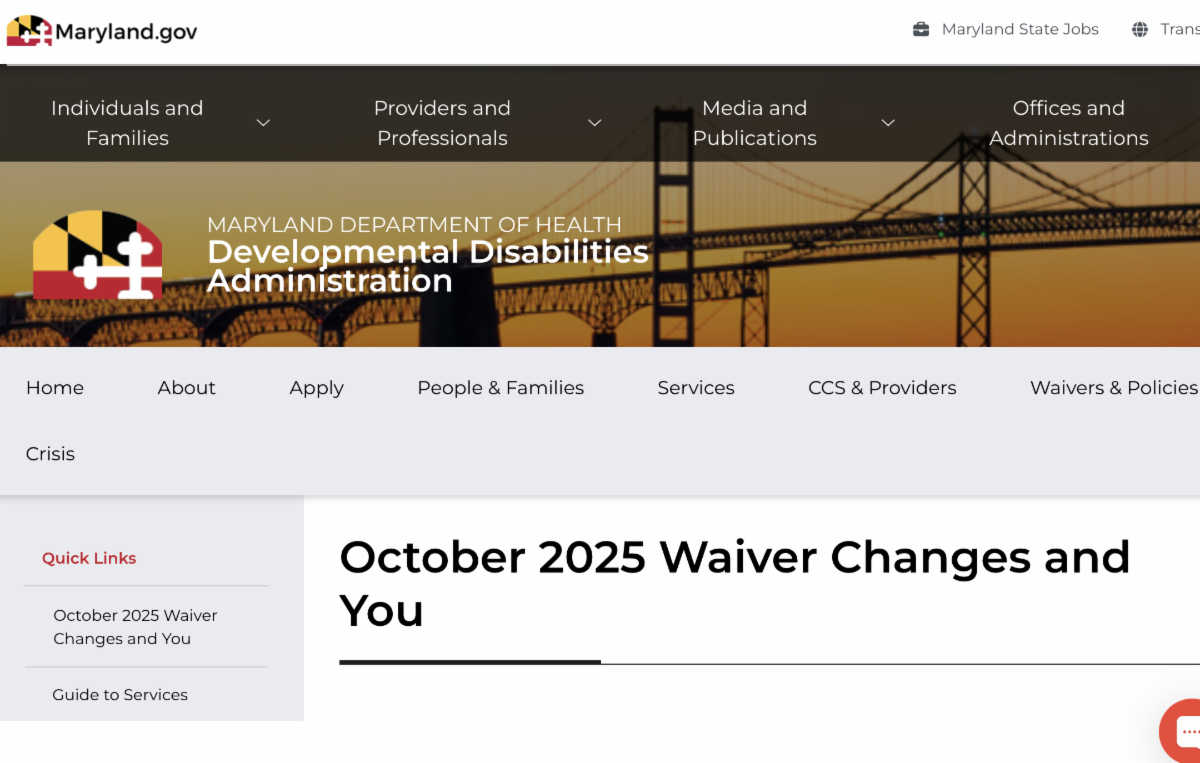Viewport: 1200px width, 763px height.
Task: Open the About section
Action: pyautogui.click(x=186, y=388)
